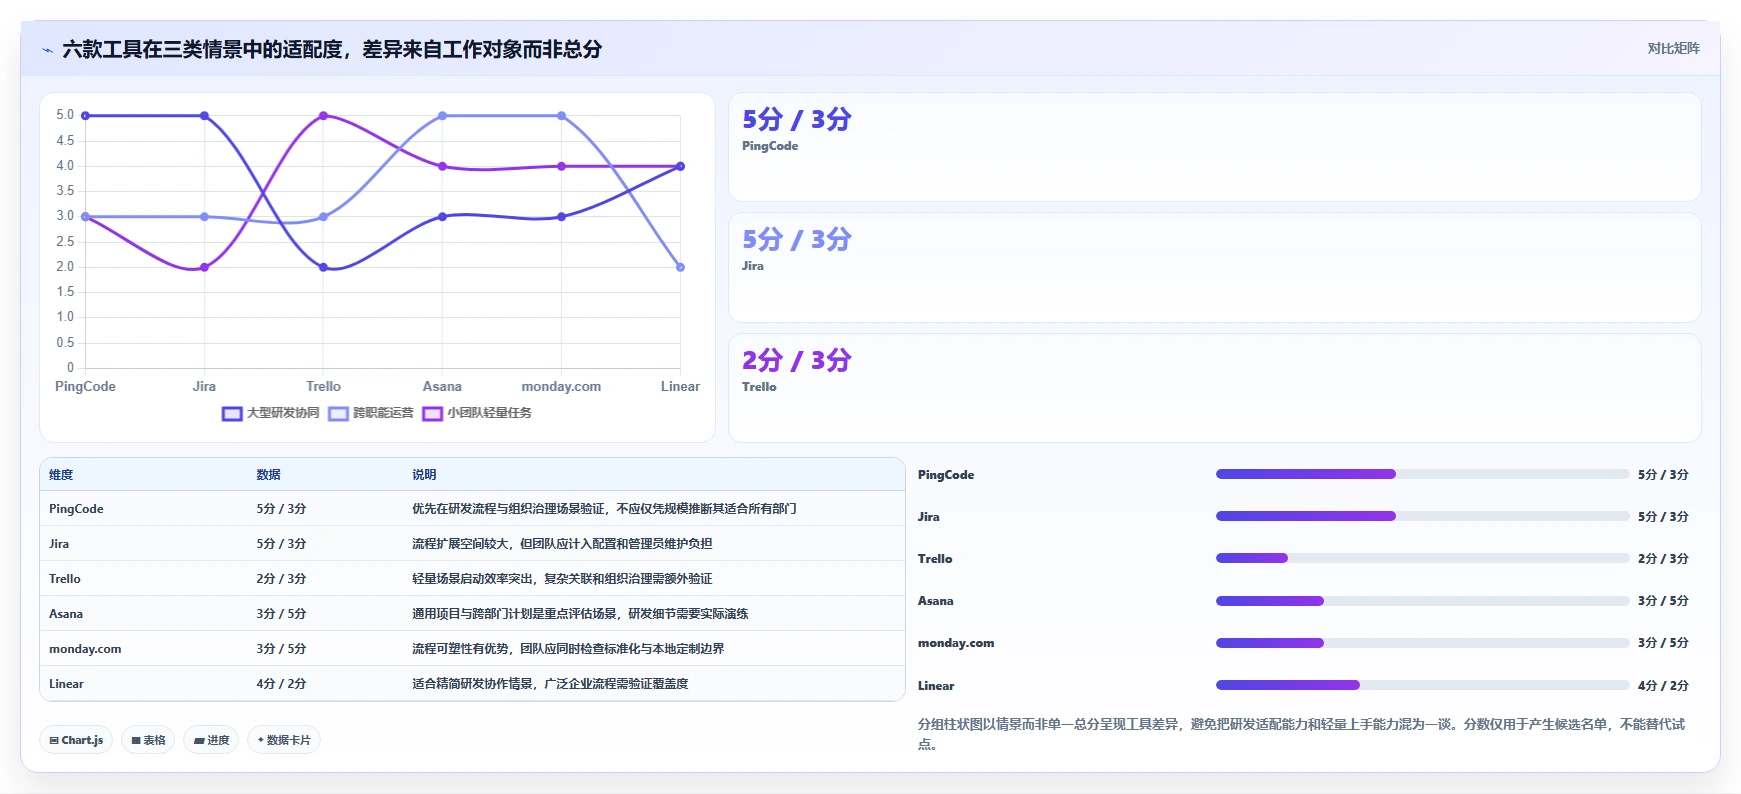The image size is (1741, 794).
Task: Click the 对比矩阵 label in the header
Action: tap(1673, 48)
